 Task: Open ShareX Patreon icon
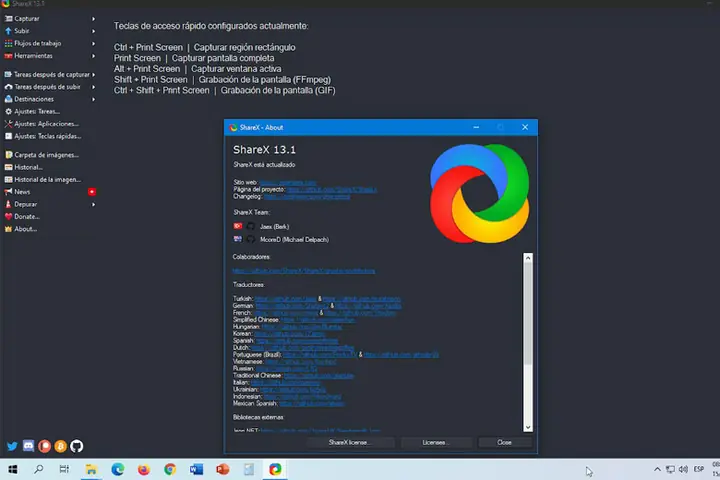click(x=45, y=446)
